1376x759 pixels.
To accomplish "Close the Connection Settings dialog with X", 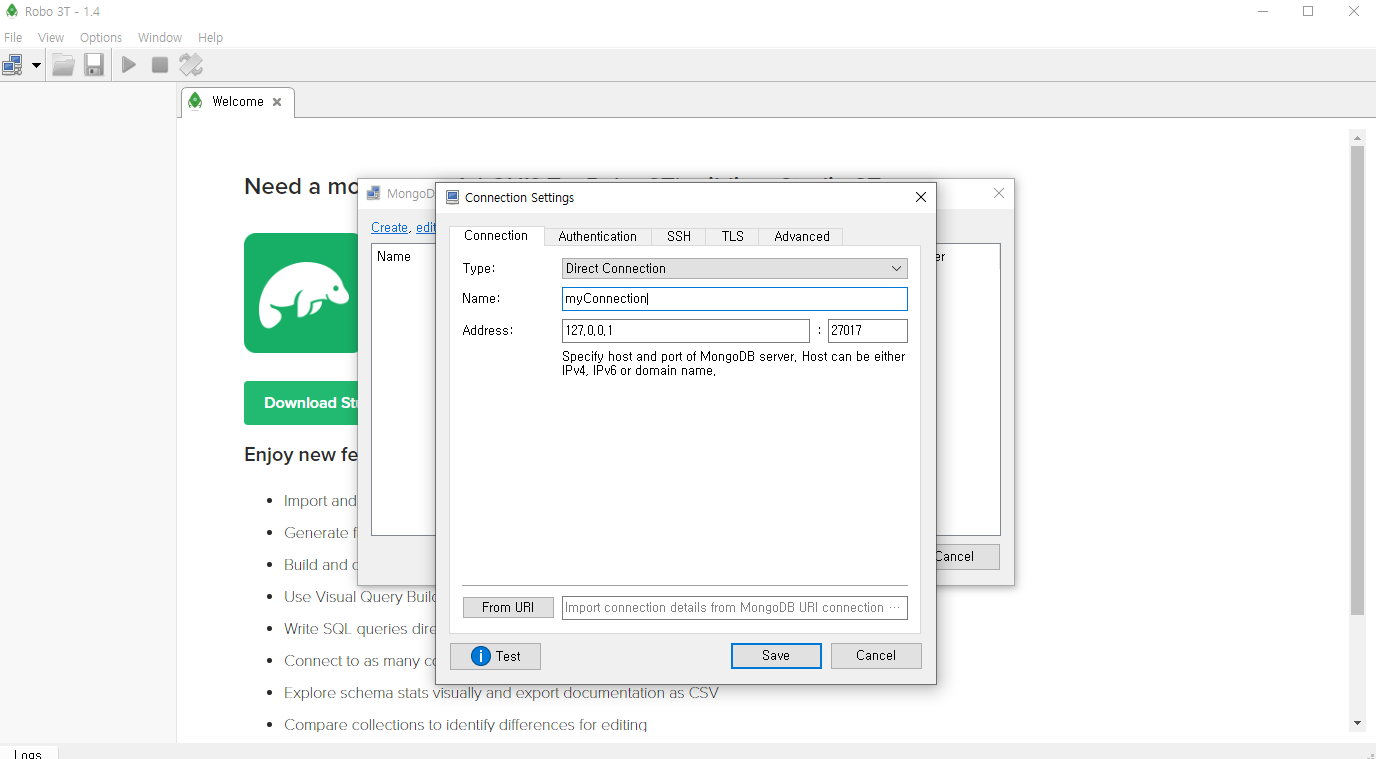I will tap(921, 197).
